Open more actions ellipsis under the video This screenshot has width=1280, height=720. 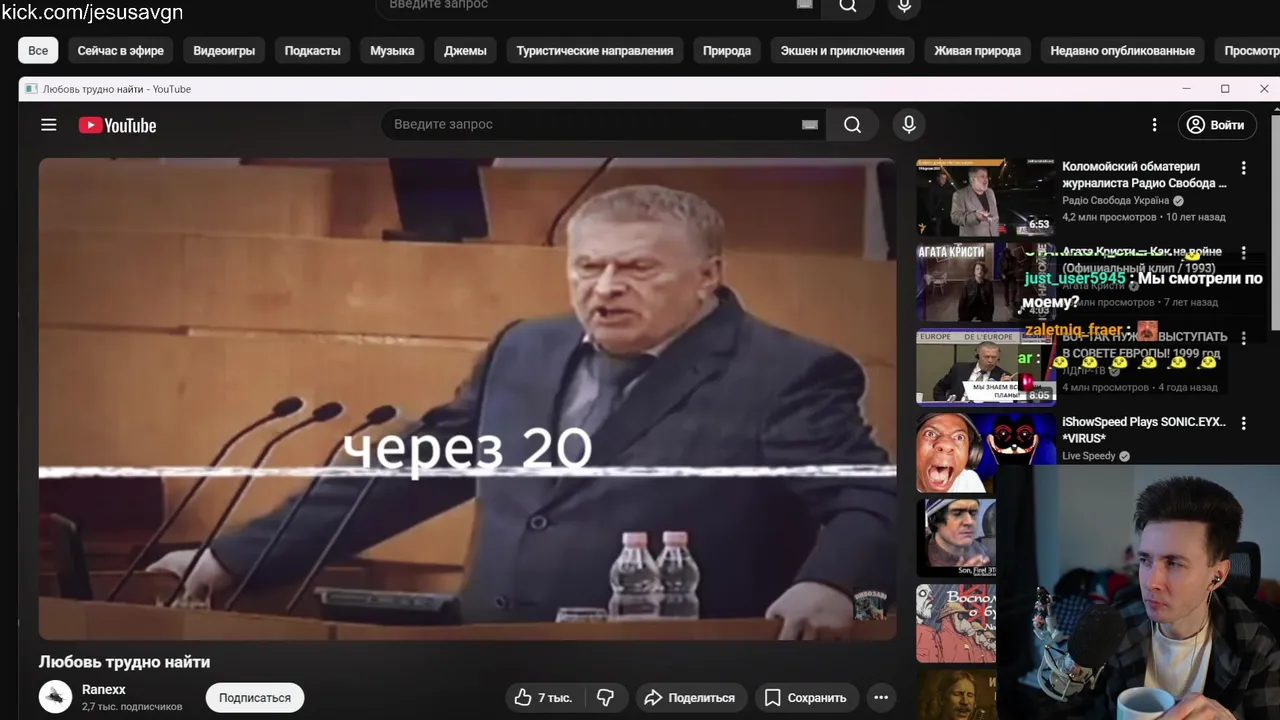(881, 698)
